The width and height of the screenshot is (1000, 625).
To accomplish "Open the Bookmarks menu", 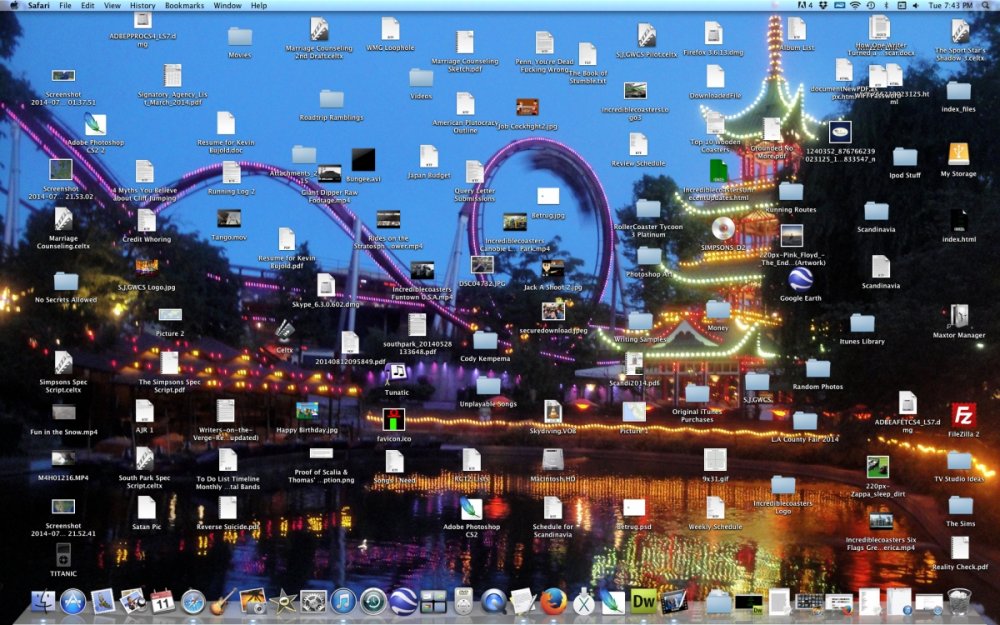I will pos(184,6).
